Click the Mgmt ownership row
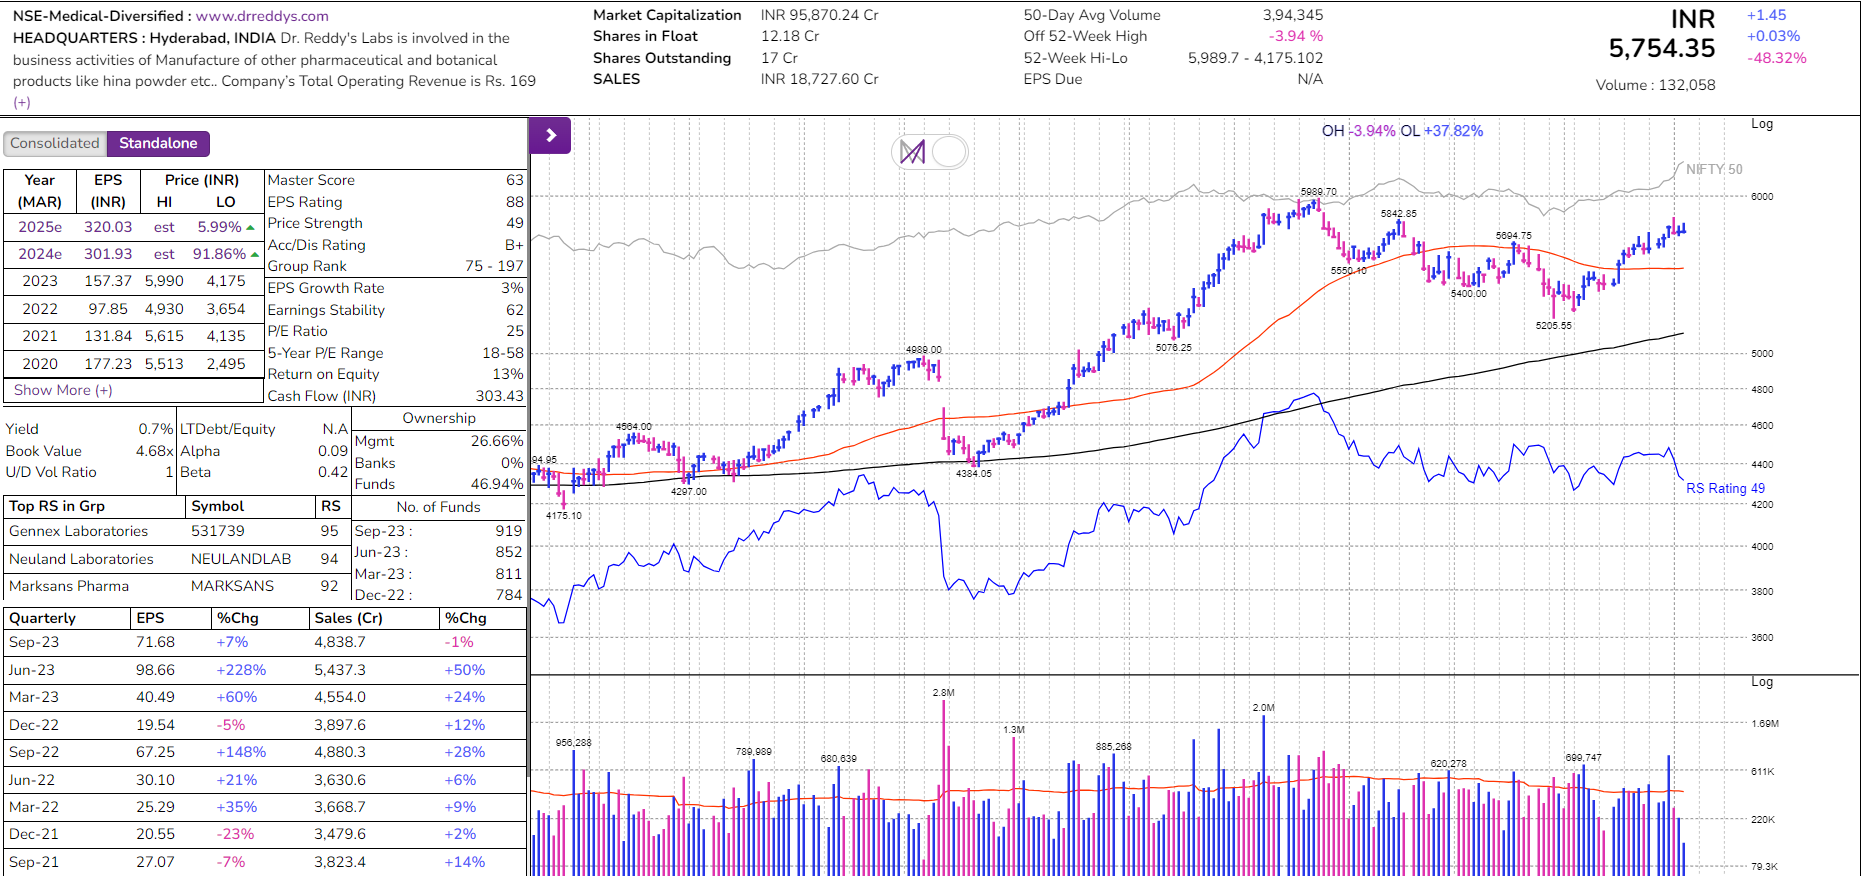The width and height of the screenshot is (1866, 876). pos(439,441)
